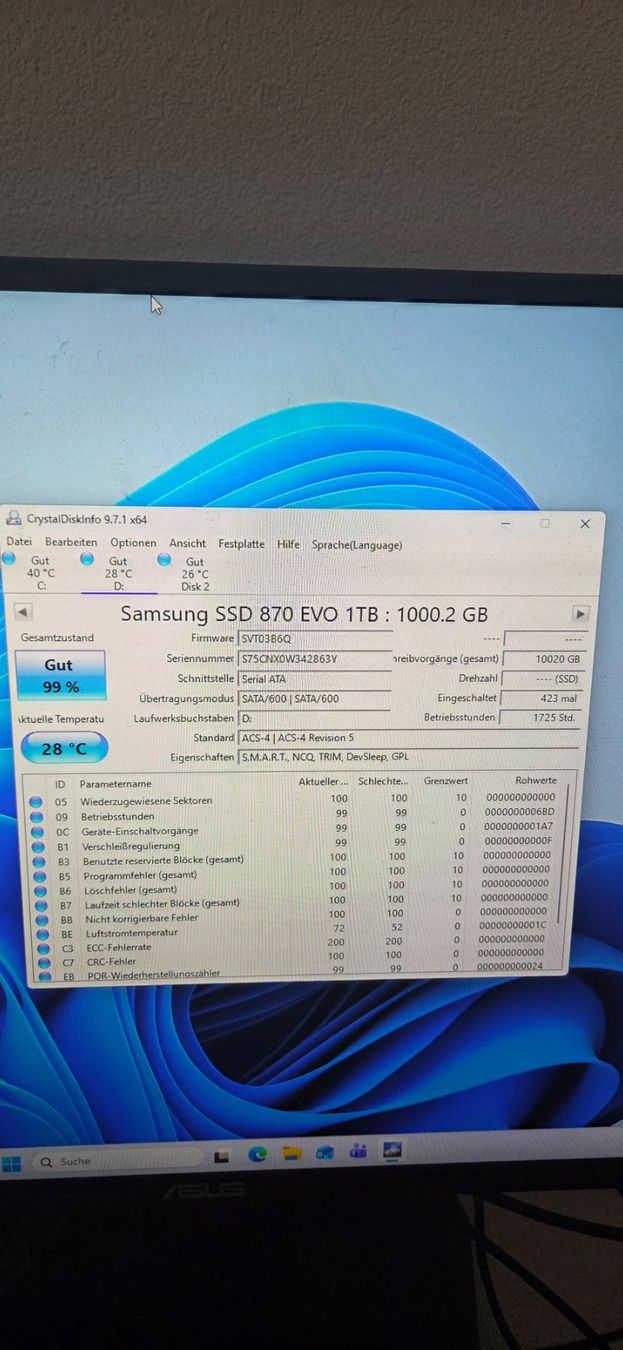Click the Übertragungsmodus SATA/600 field
The width and height of the screenshot is (623, 1350).
coord(314,699)
